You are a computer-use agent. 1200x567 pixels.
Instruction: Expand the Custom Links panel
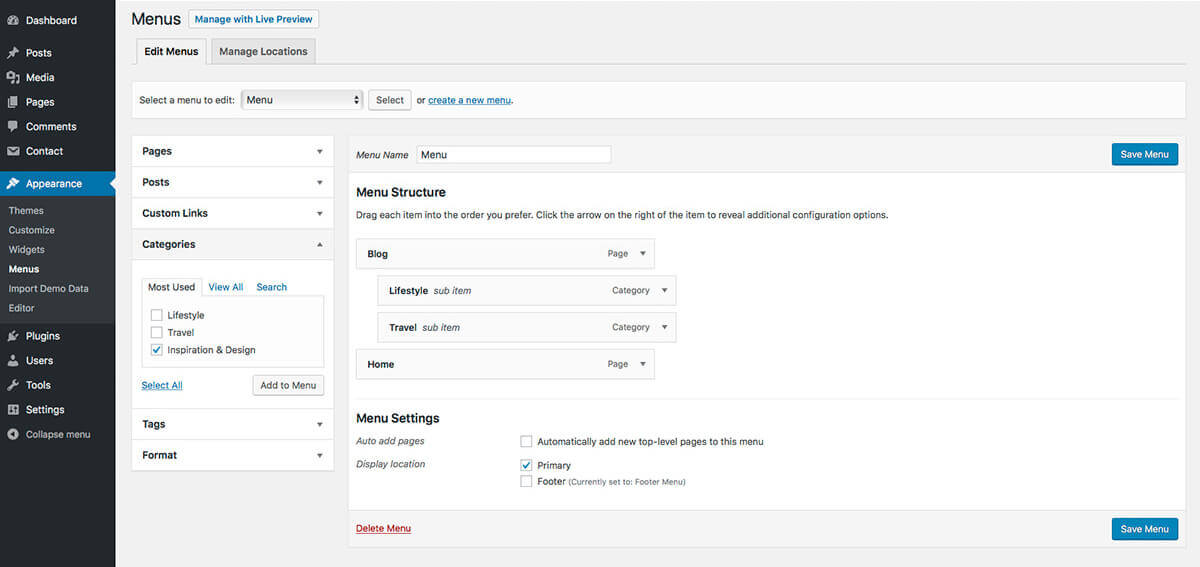[x=233, y=213]
